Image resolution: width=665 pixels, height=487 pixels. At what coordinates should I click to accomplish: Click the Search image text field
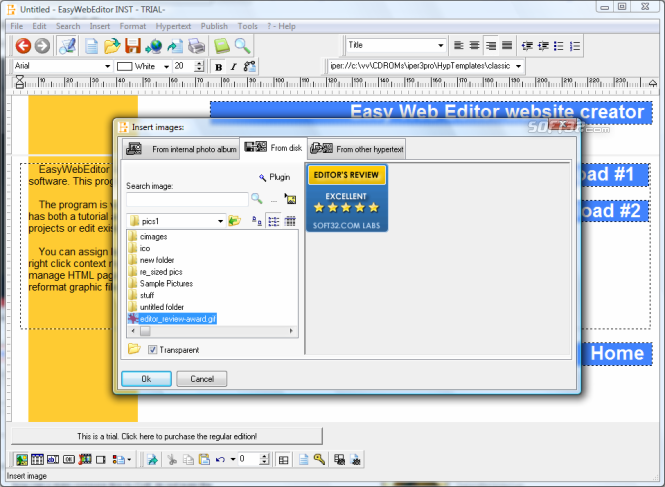pyautogui.click(x=187, y=199)
